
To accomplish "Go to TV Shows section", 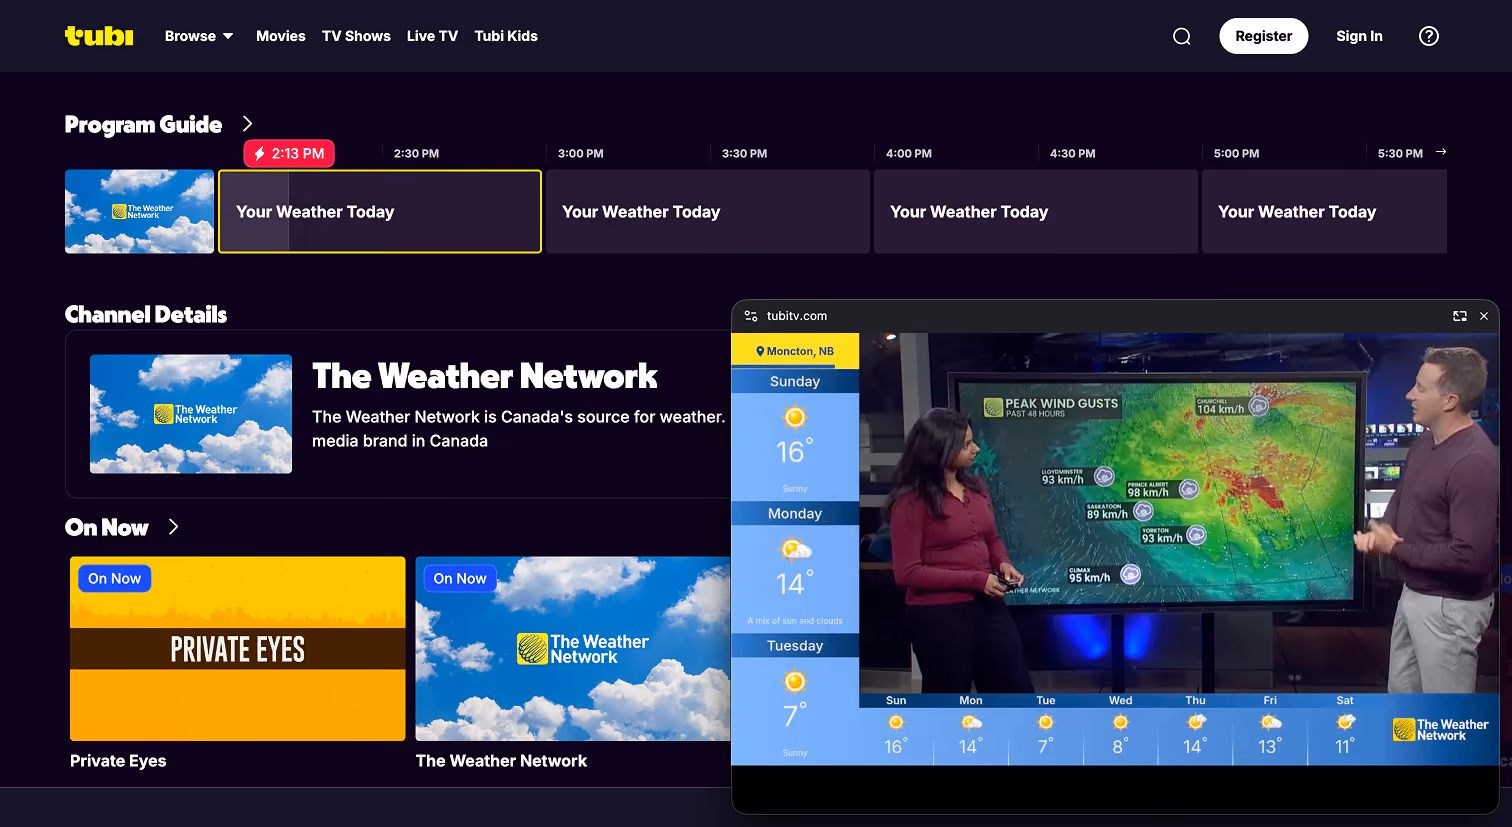I will (356, 36).
